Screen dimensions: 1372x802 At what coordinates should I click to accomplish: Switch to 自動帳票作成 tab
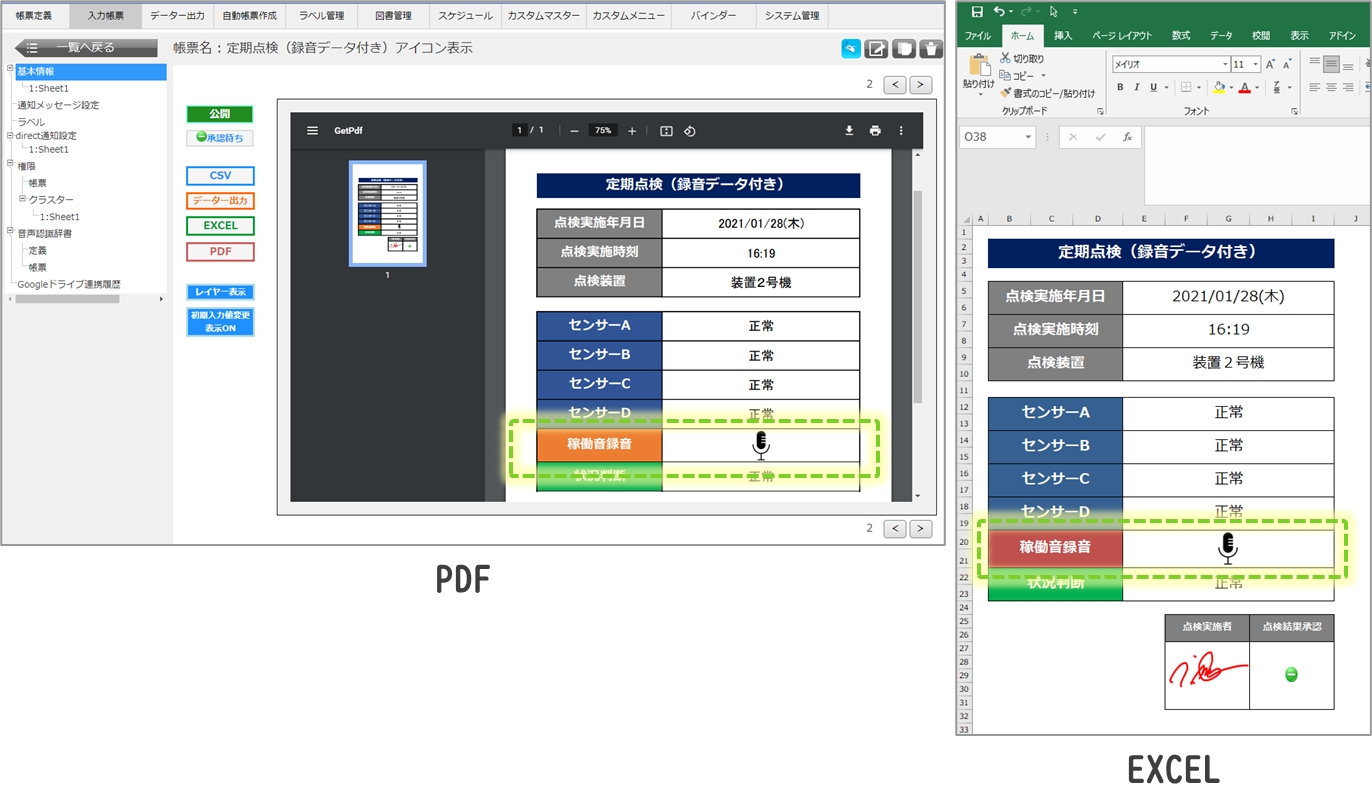[x=249, y=16]
